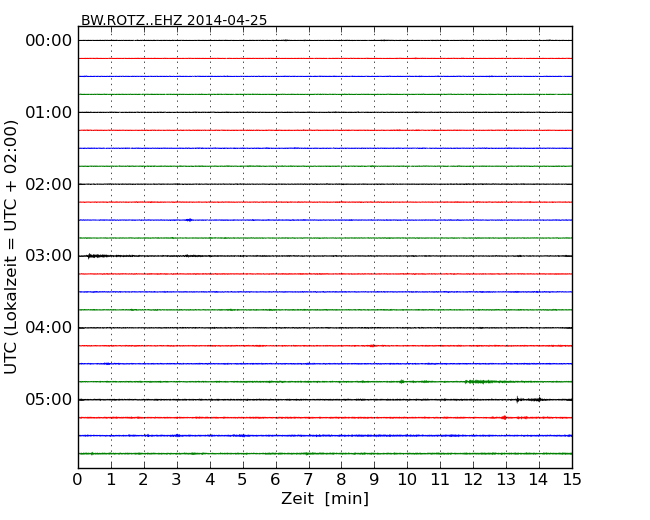Click the Zeit [min] x-axis label

325,498
